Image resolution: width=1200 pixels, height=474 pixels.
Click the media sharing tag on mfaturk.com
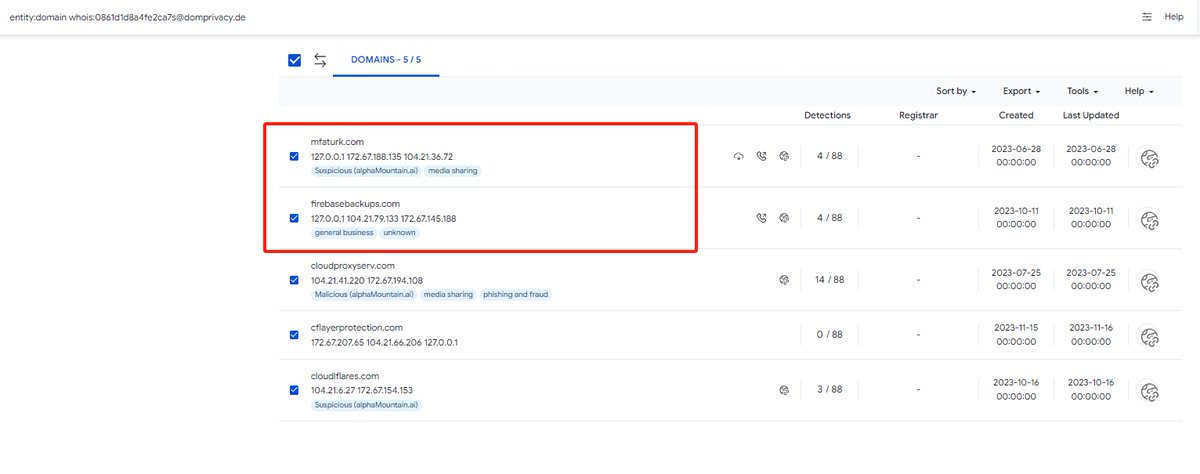coord(453,171)
